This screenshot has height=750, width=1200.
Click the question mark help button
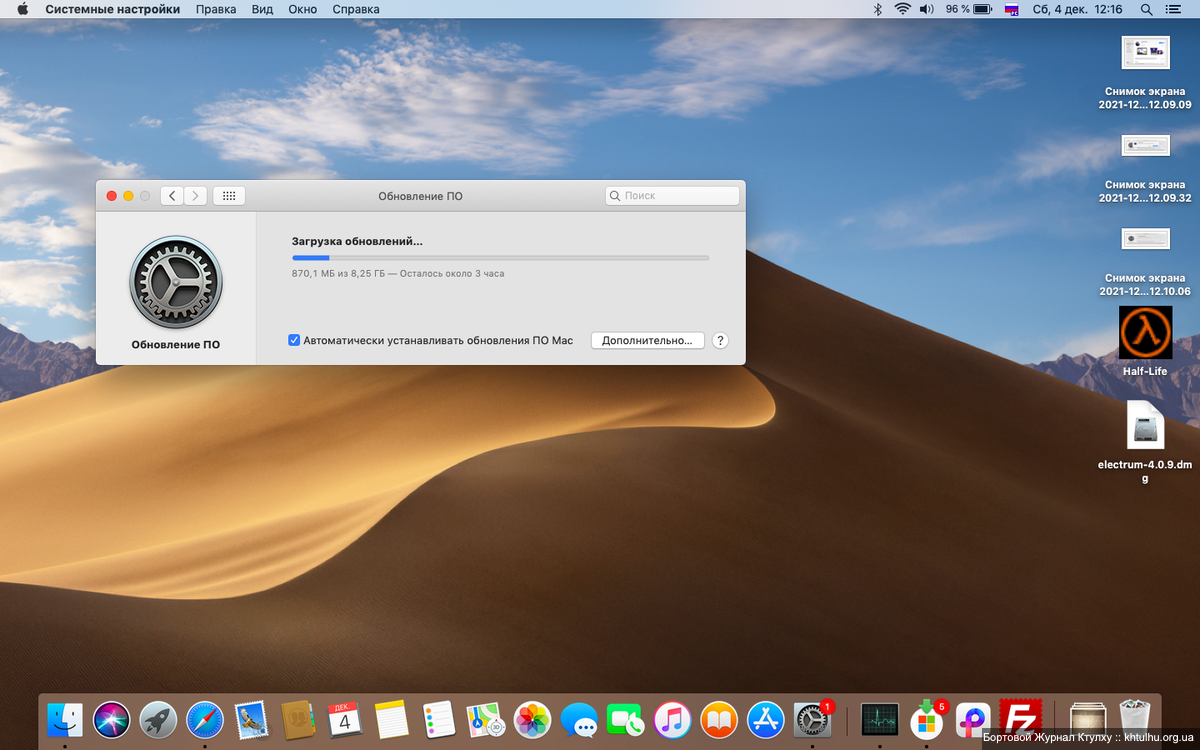[x=720, y=340]
